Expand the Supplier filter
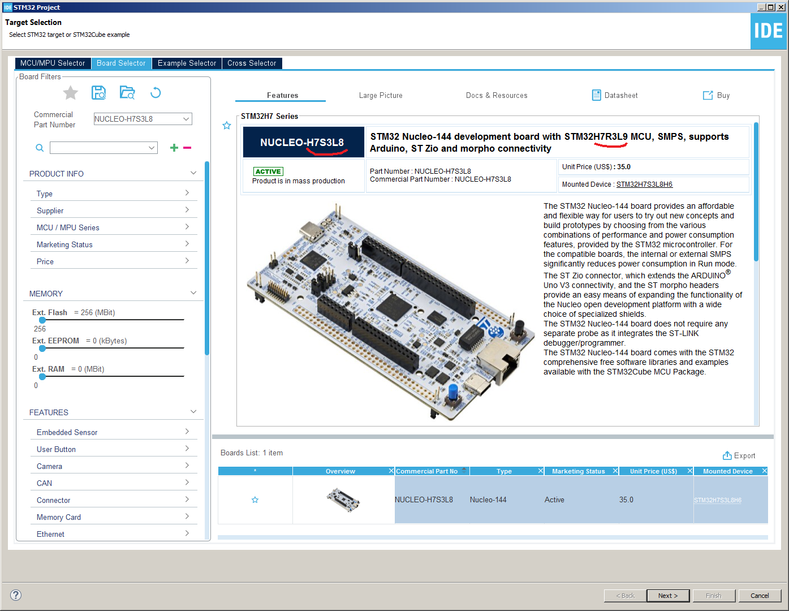The width and height of the screenshot is (789, 611). point(187,210)
